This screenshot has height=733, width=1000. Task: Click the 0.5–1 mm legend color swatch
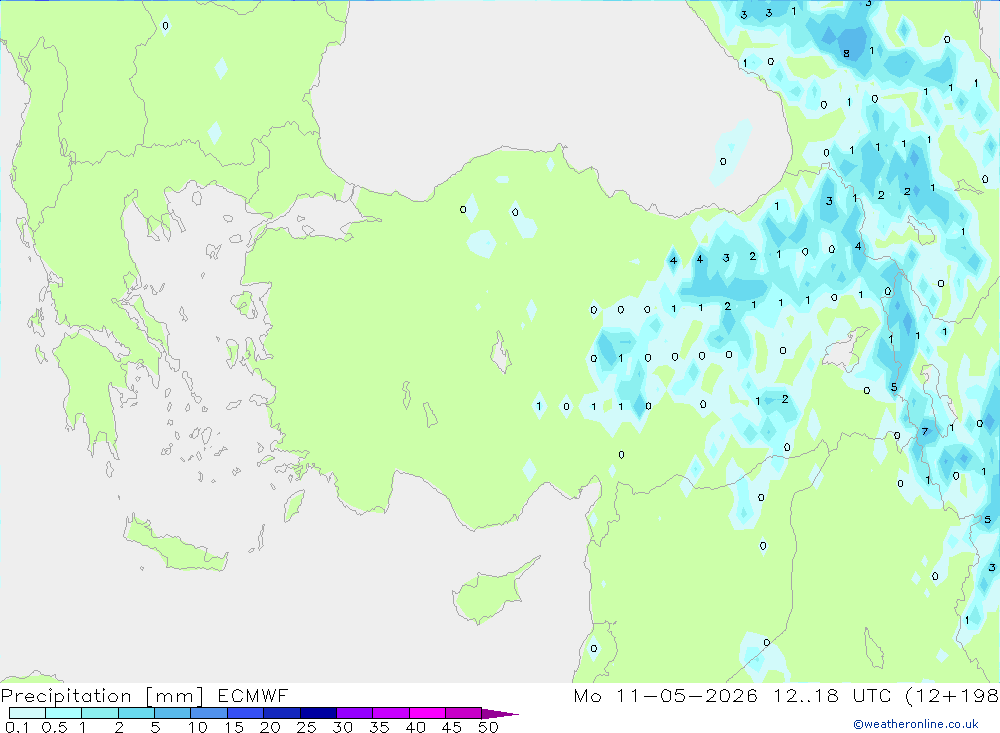pos(64,713)
